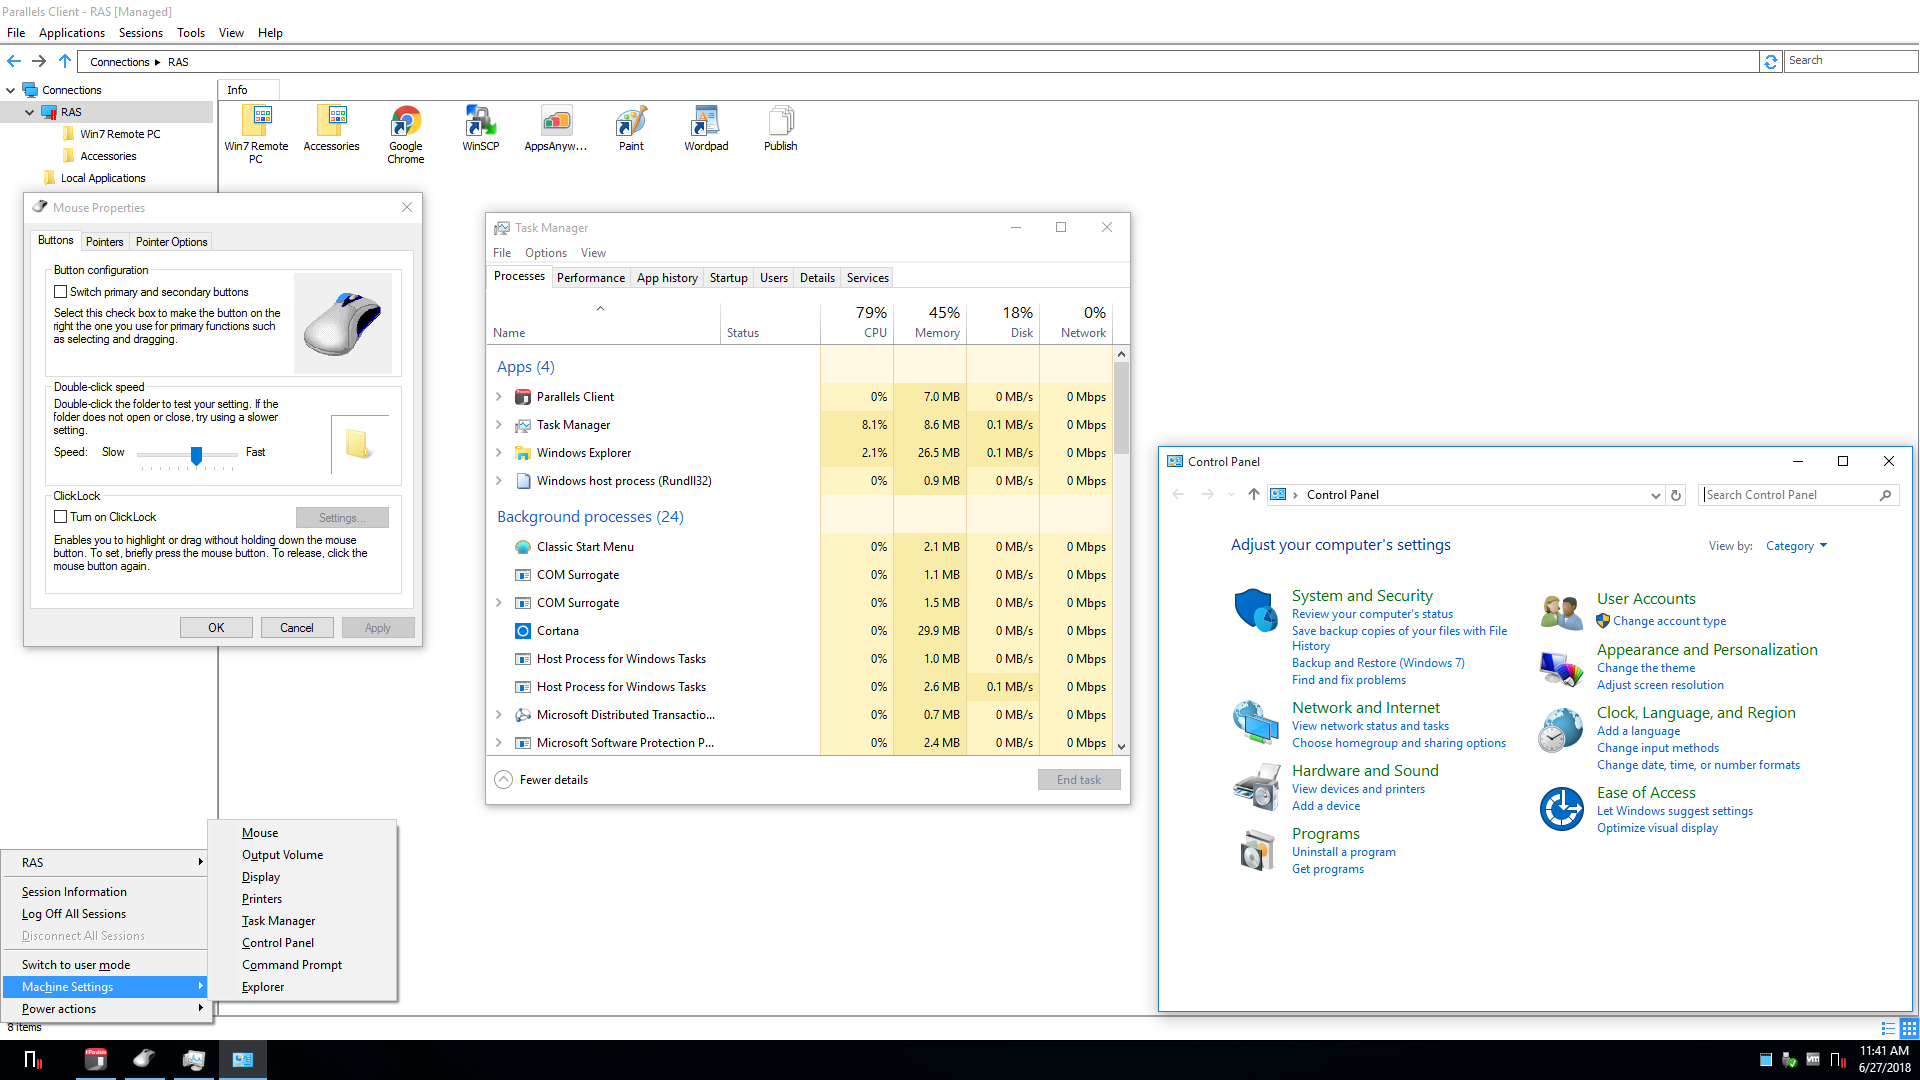This screenshot has width=1920, height=1080.
Task: Turn on ClickLock checkbox
Action: click(61, 517)
